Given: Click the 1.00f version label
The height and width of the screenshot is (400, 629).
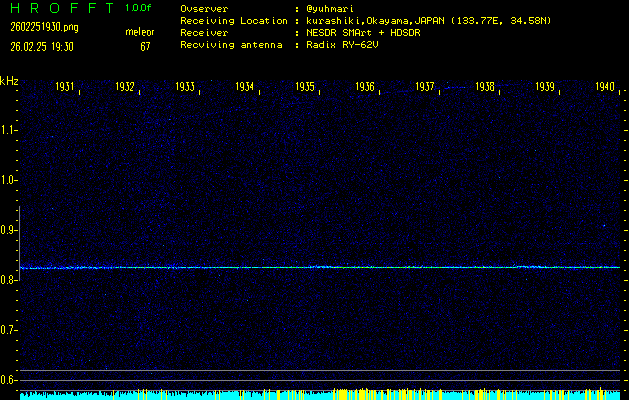Looking at the screenshot, I should click(138, 8).
